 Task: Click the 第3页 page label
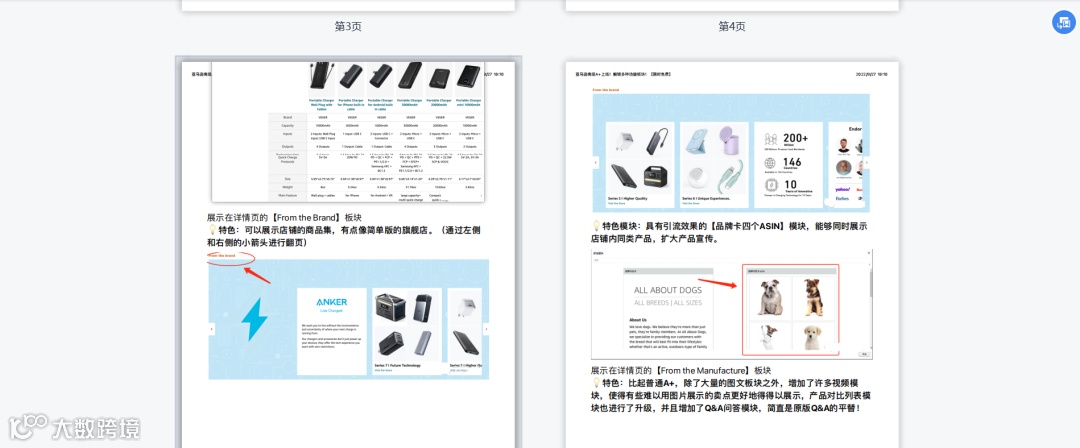(348, 26)
